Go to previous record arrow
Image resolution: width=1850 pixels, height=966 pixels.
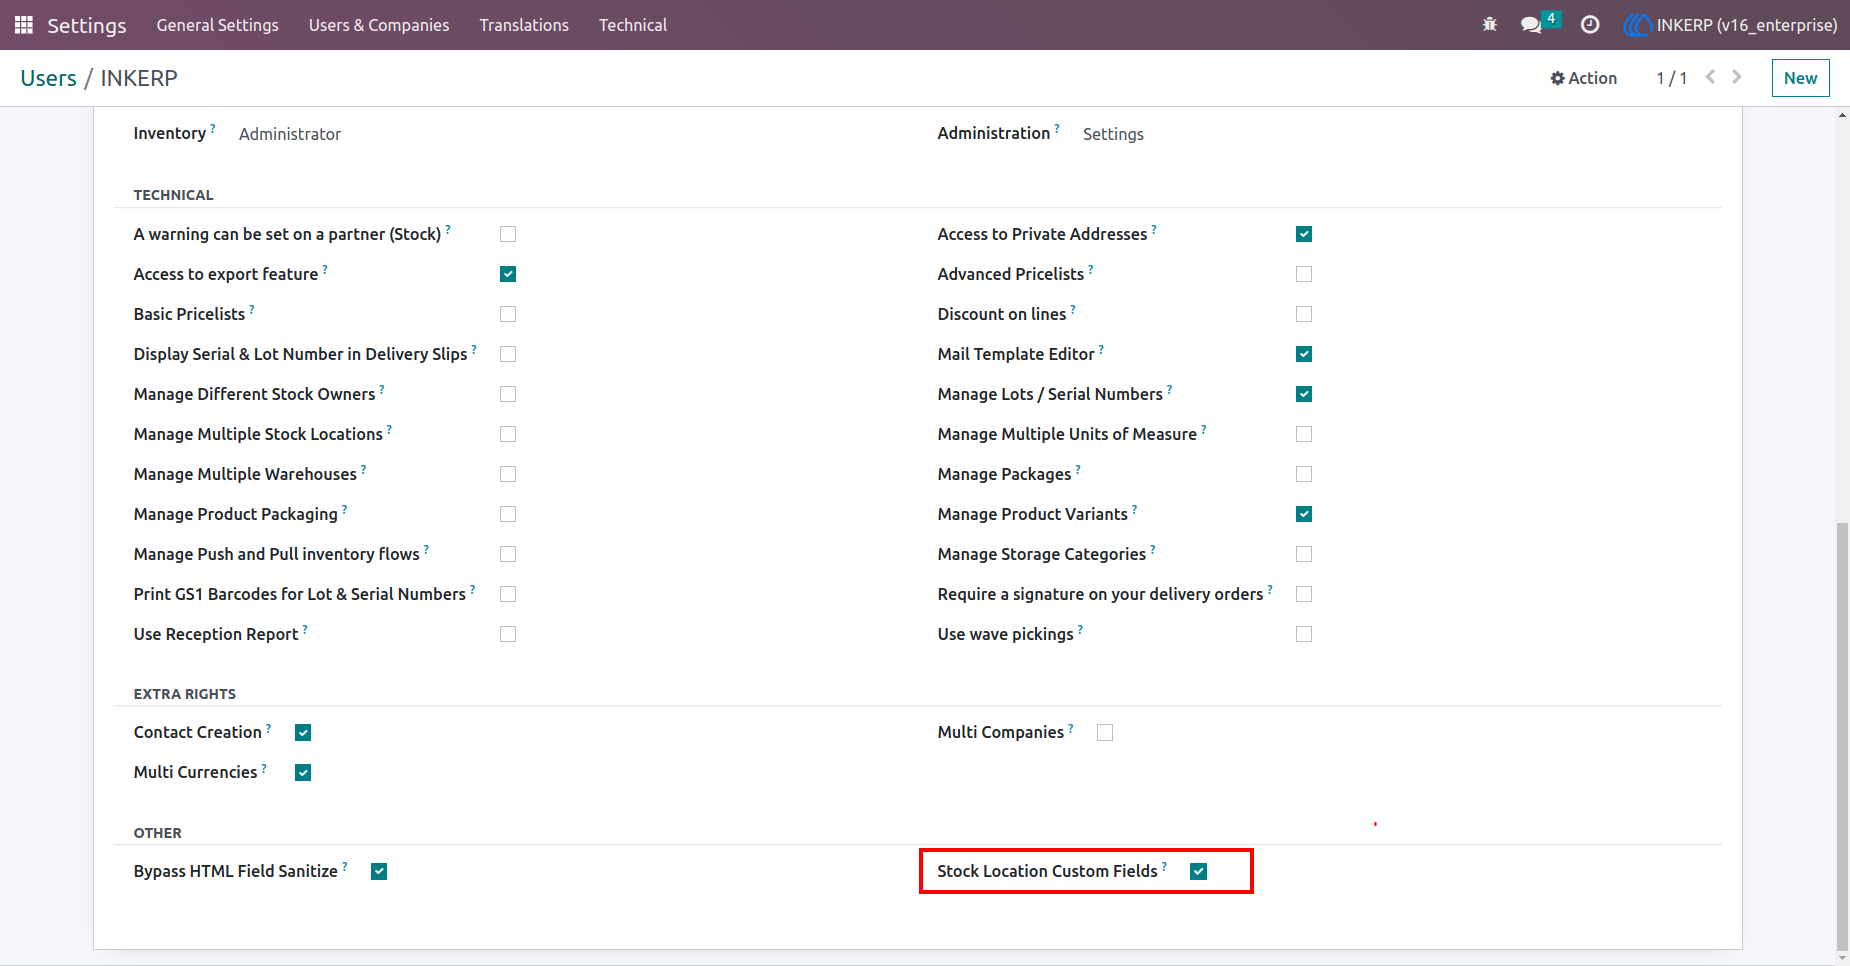click(1711, 77)
